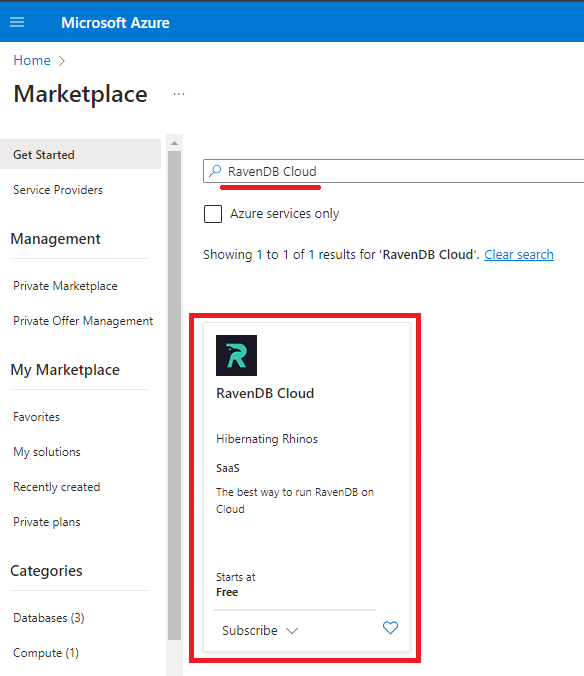This screenshot has height=676, width=584.
Task: Select Get Started in sidebar
Action: 81,154
